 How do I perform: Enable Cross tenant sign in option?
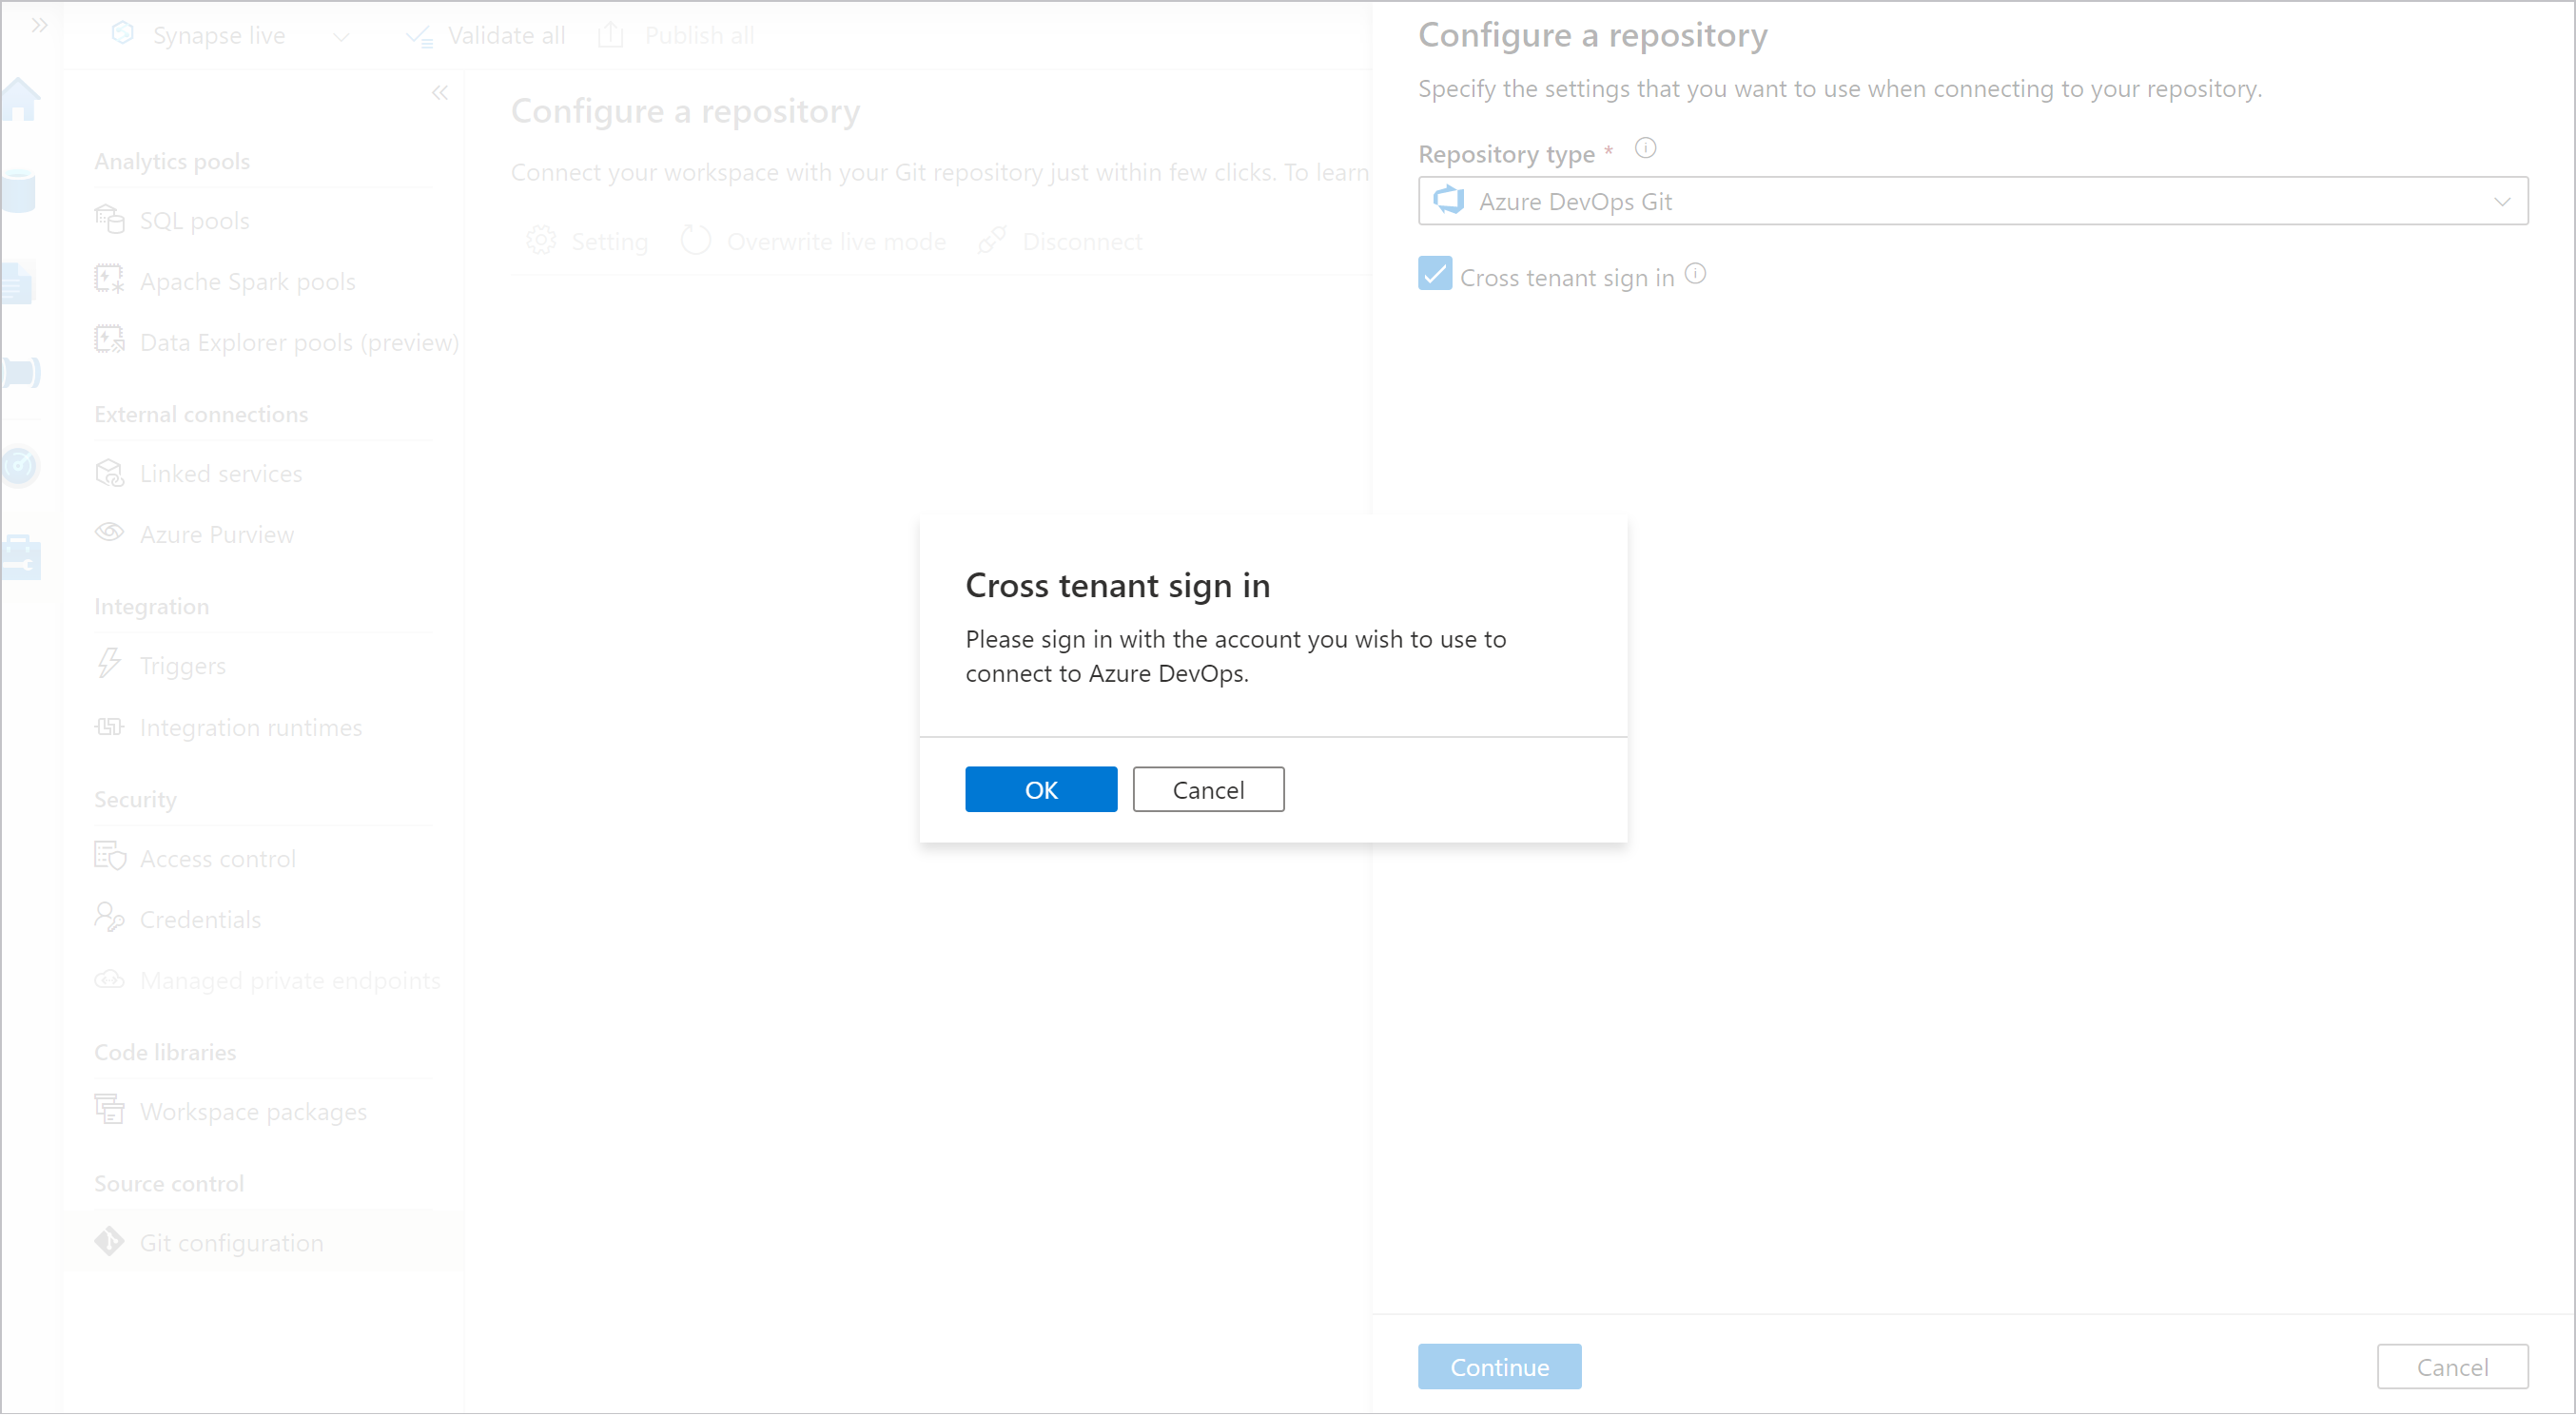click(x=1436, y=274)
